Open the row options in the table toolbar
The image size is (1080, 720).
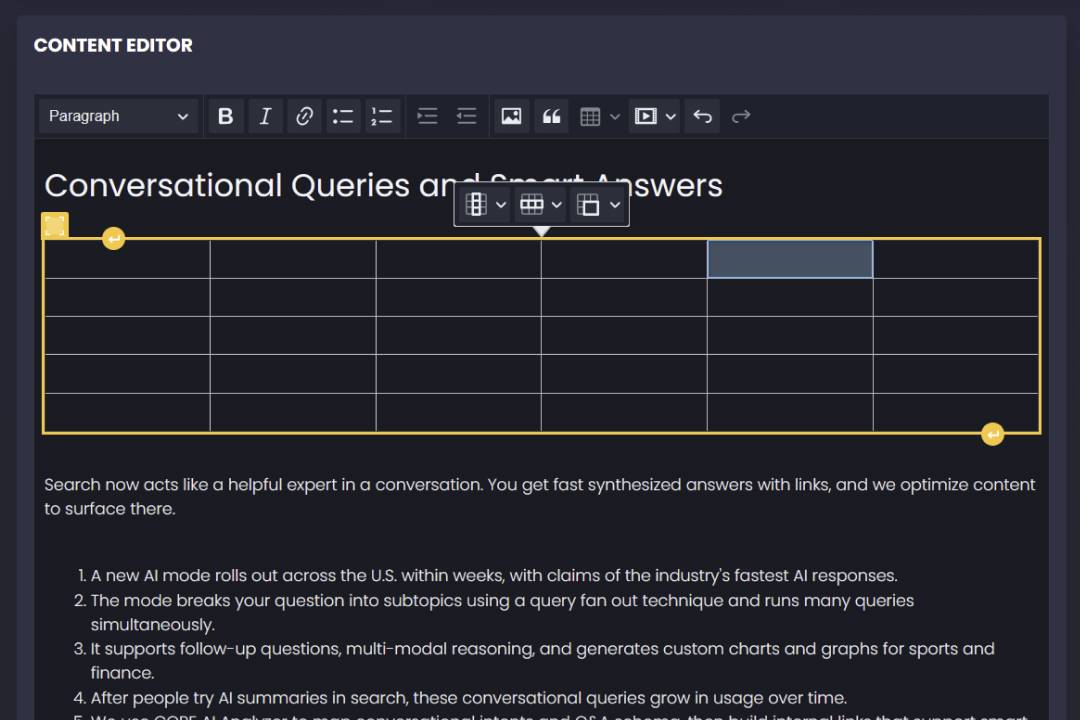[x=533, y=204]
